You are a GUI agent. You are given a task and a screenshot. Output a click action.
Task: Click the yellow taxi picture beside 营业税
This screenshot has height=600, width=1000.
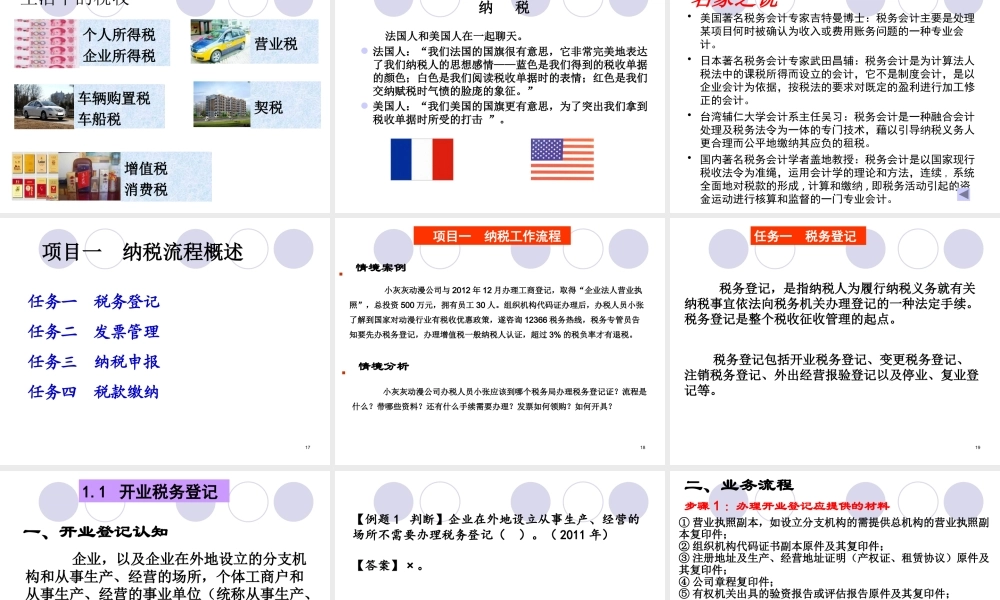220,41
